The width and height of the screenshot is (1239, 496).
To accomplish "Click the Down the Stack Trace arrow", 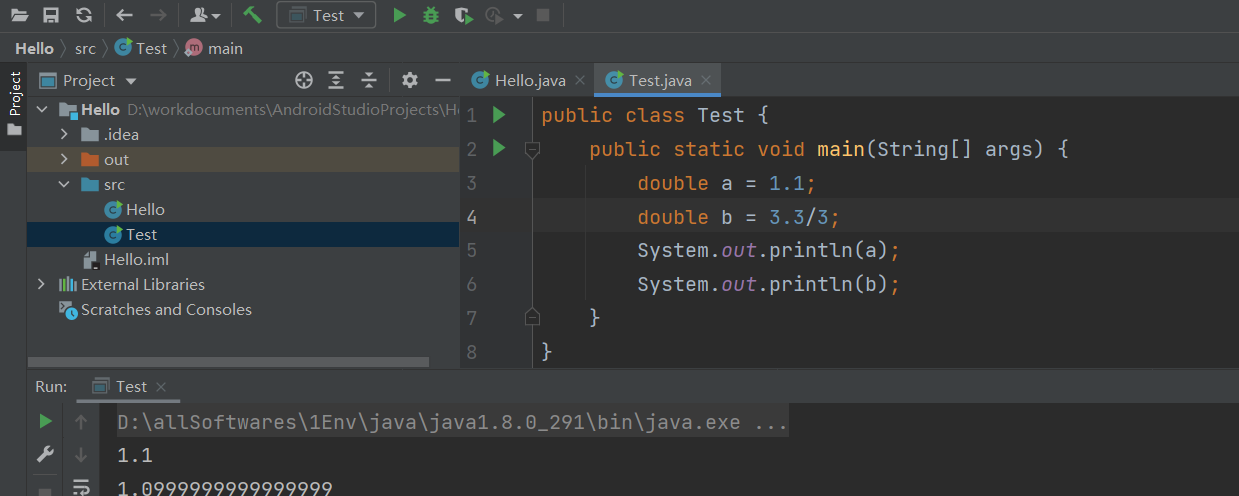I will [x=81, y=454].
